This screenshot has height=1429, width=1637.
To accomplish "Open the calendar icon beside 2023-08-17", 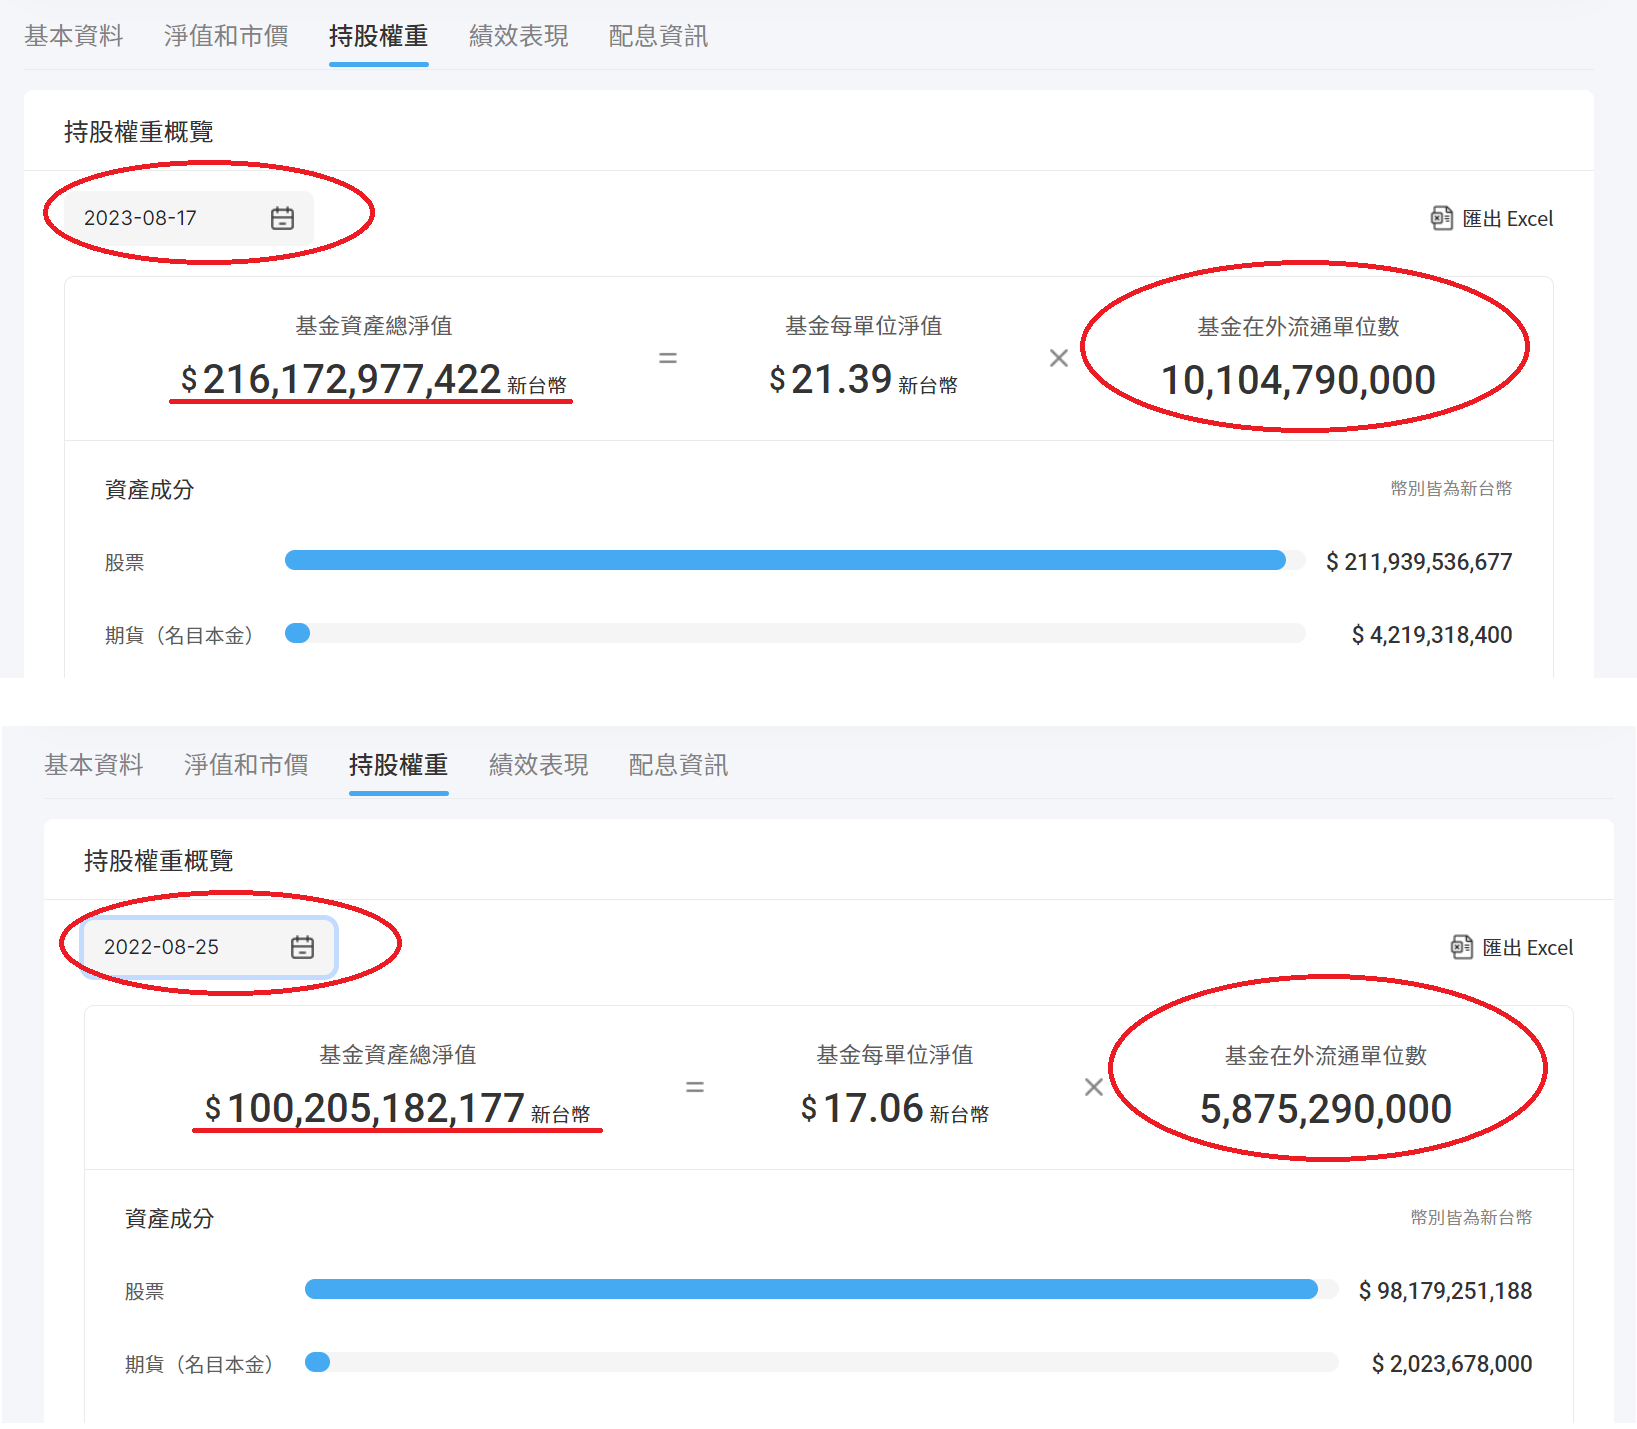I will tap(282, 218).
